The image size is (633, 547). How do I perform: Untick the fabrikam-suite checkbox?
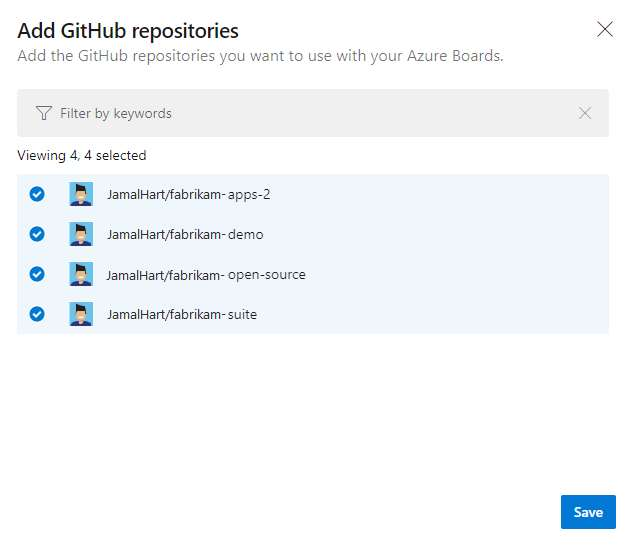[37, 314]
